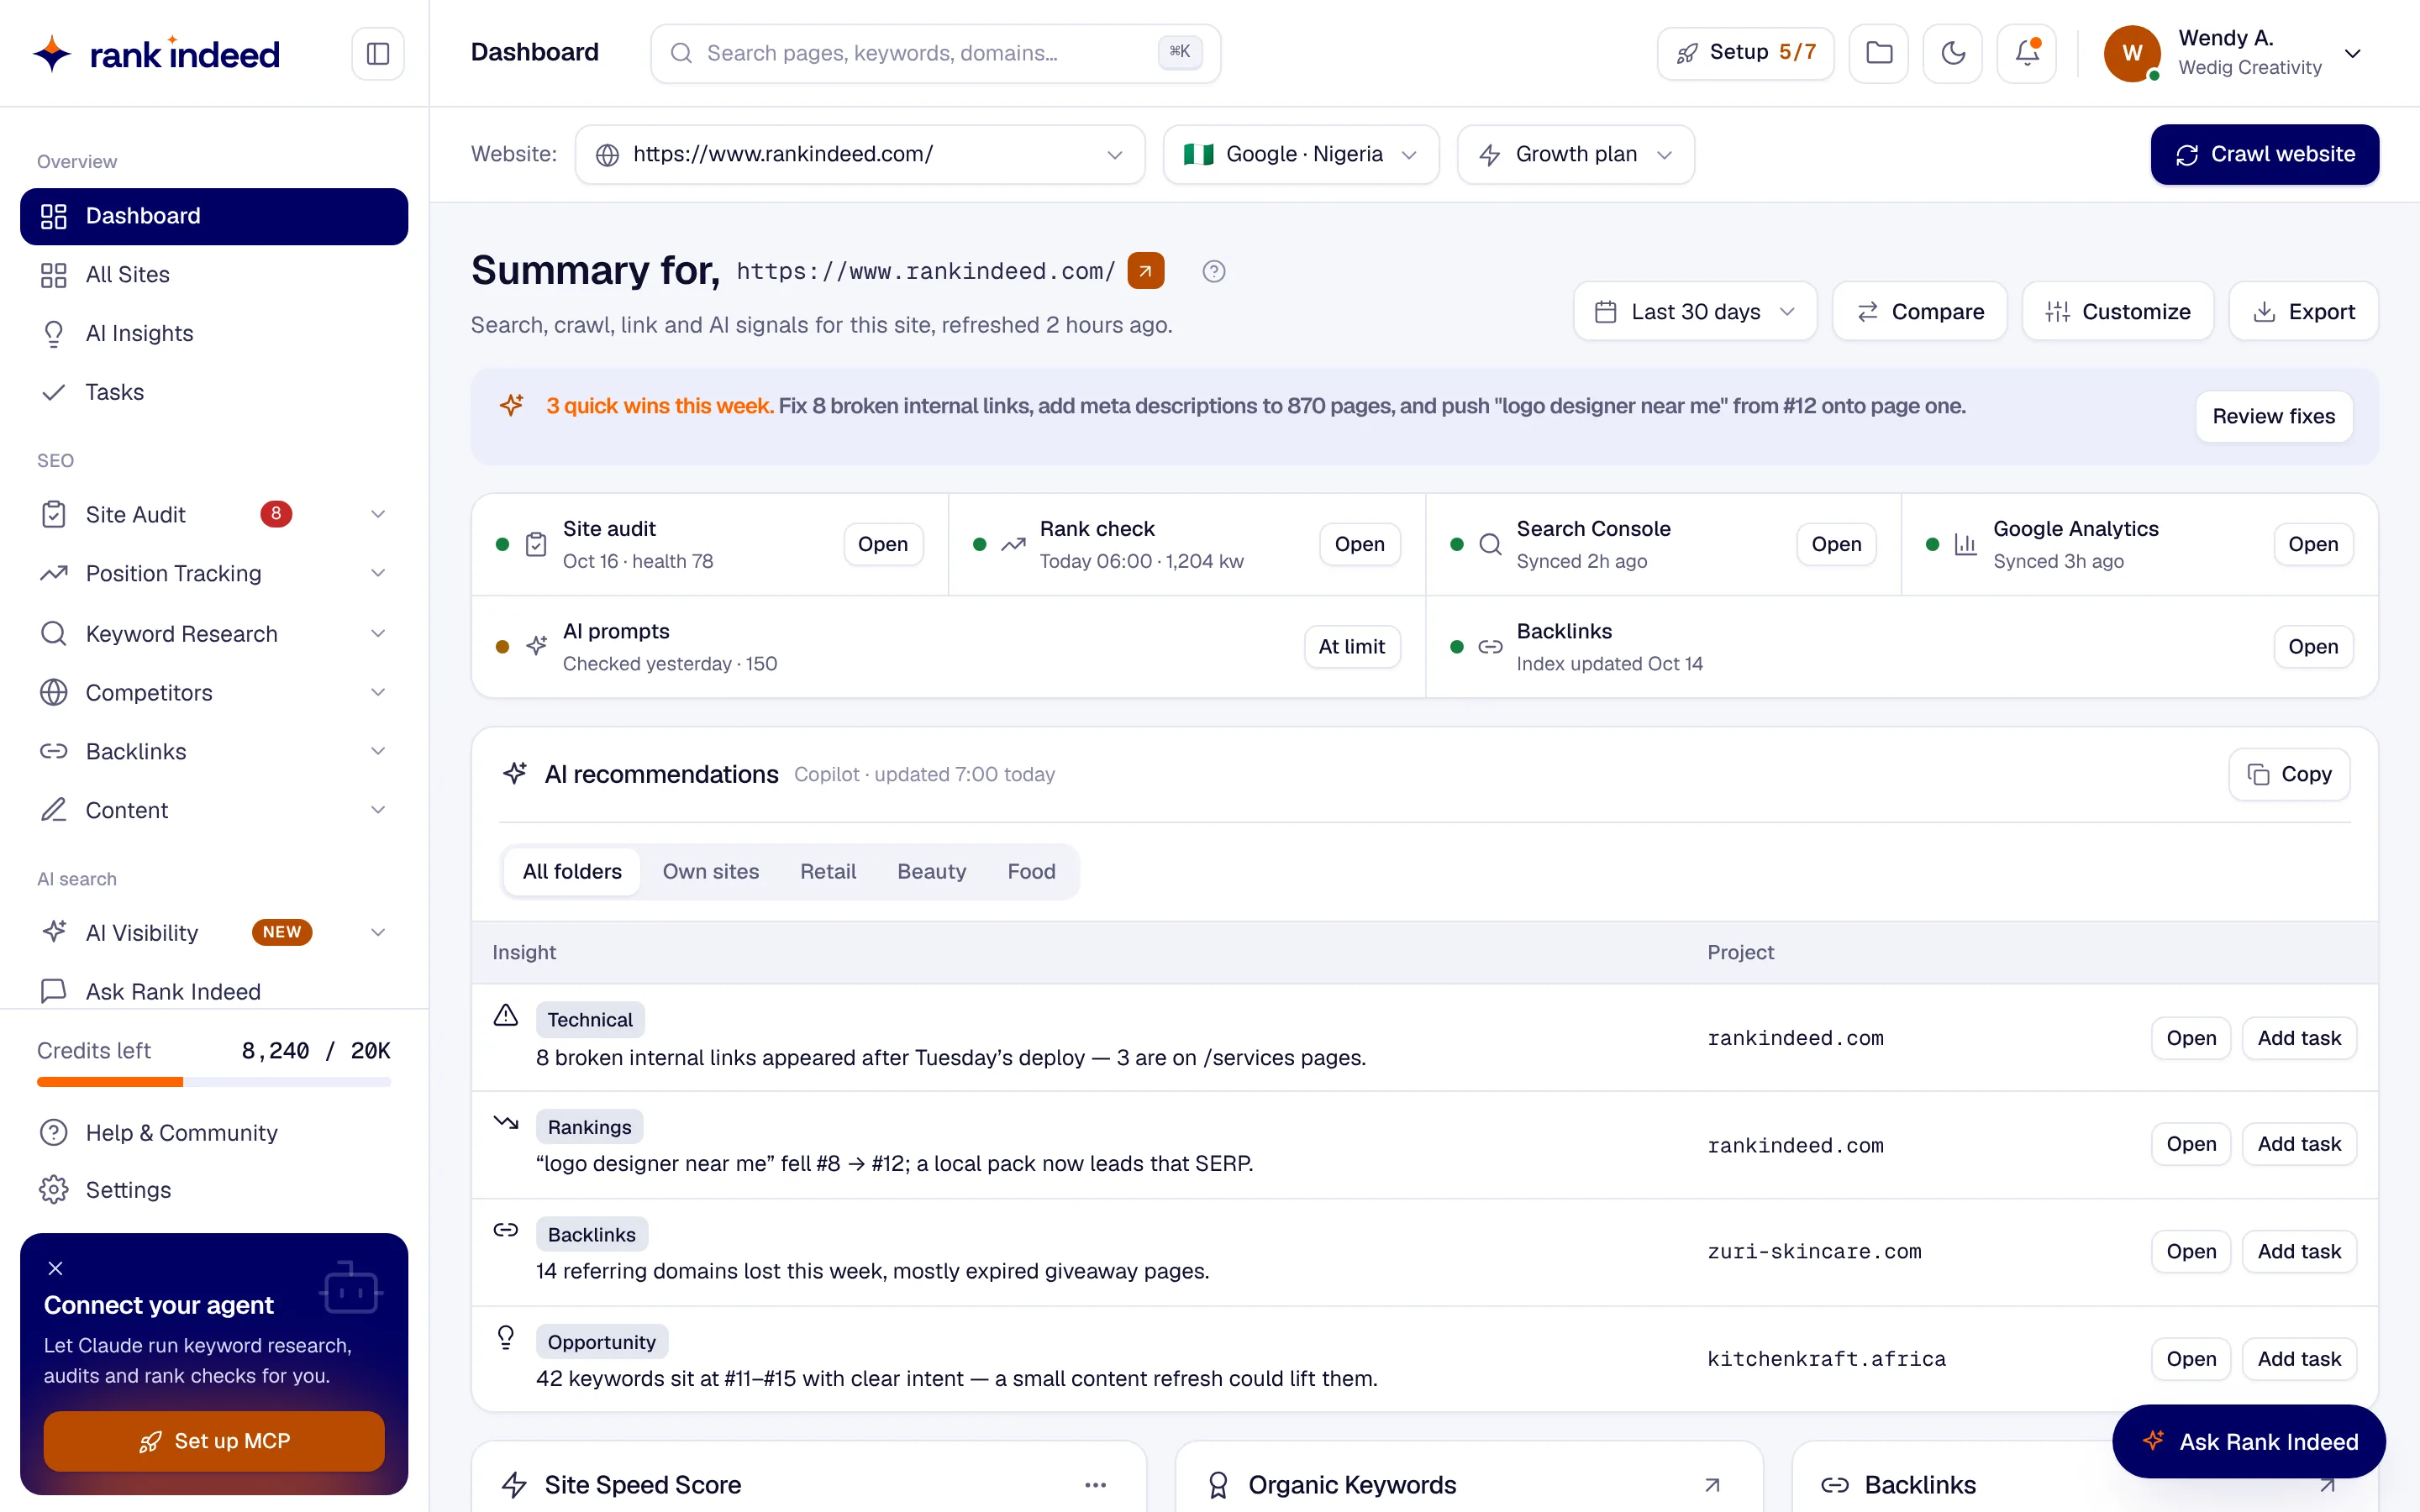Close the Connect your agent card
The width and height of the screenshot is (2420, 1512).
56,1268
